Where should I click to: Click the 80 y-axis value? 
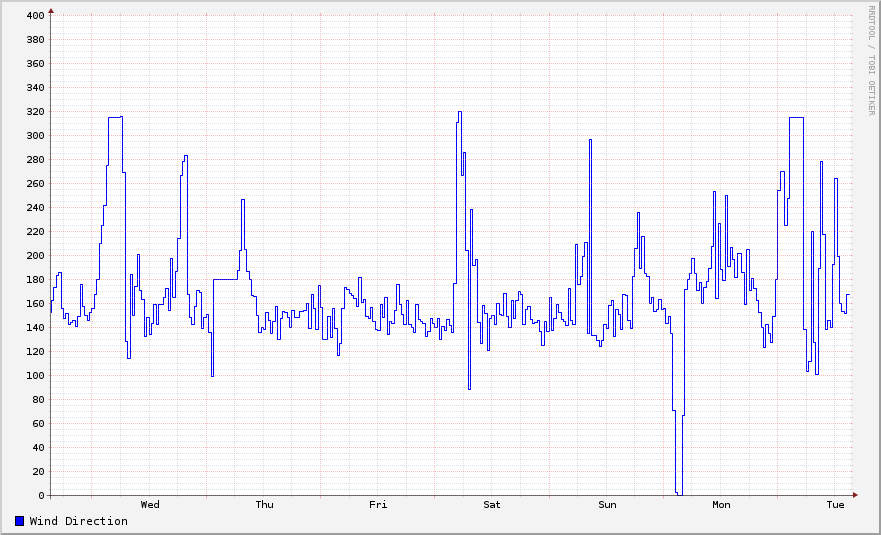point(38,400)
